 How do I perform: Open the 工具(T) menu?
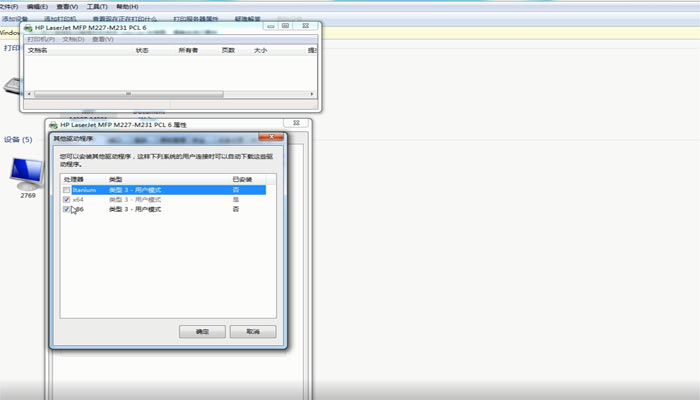(x=97, y=7)
